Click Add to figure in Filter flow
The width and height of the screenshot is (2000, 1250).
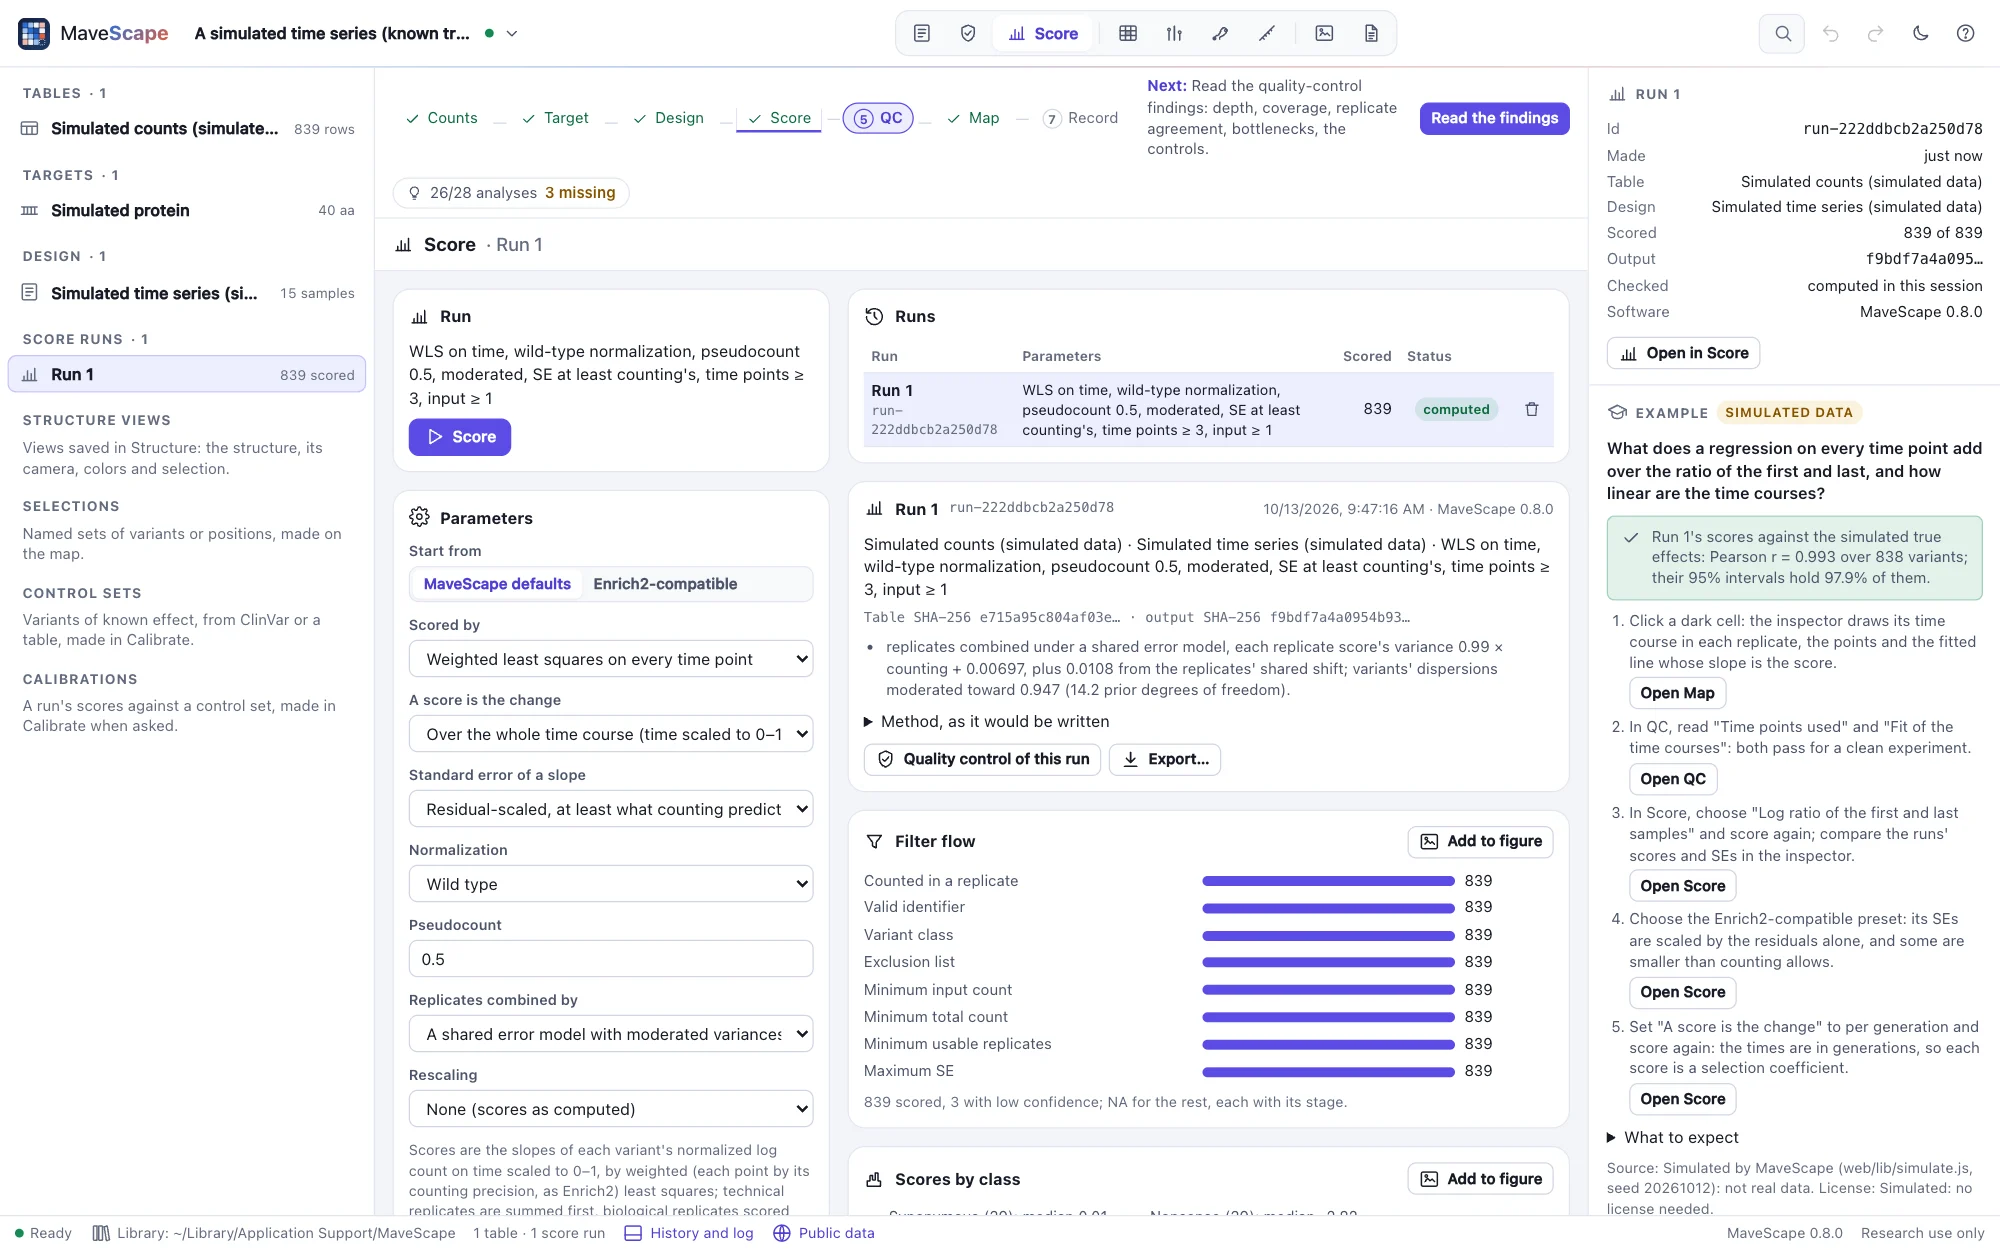click(x=1480, y=841)
